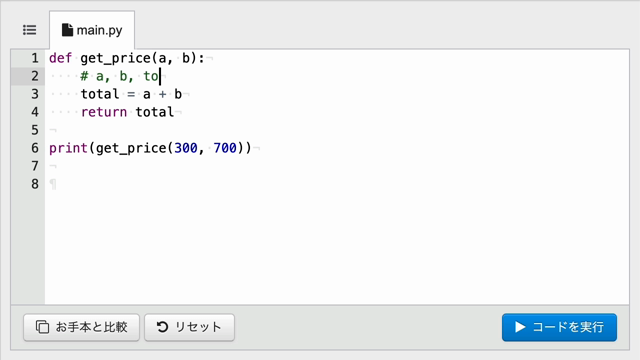
Task: Select the main.py tab
Action: [92, 30]
